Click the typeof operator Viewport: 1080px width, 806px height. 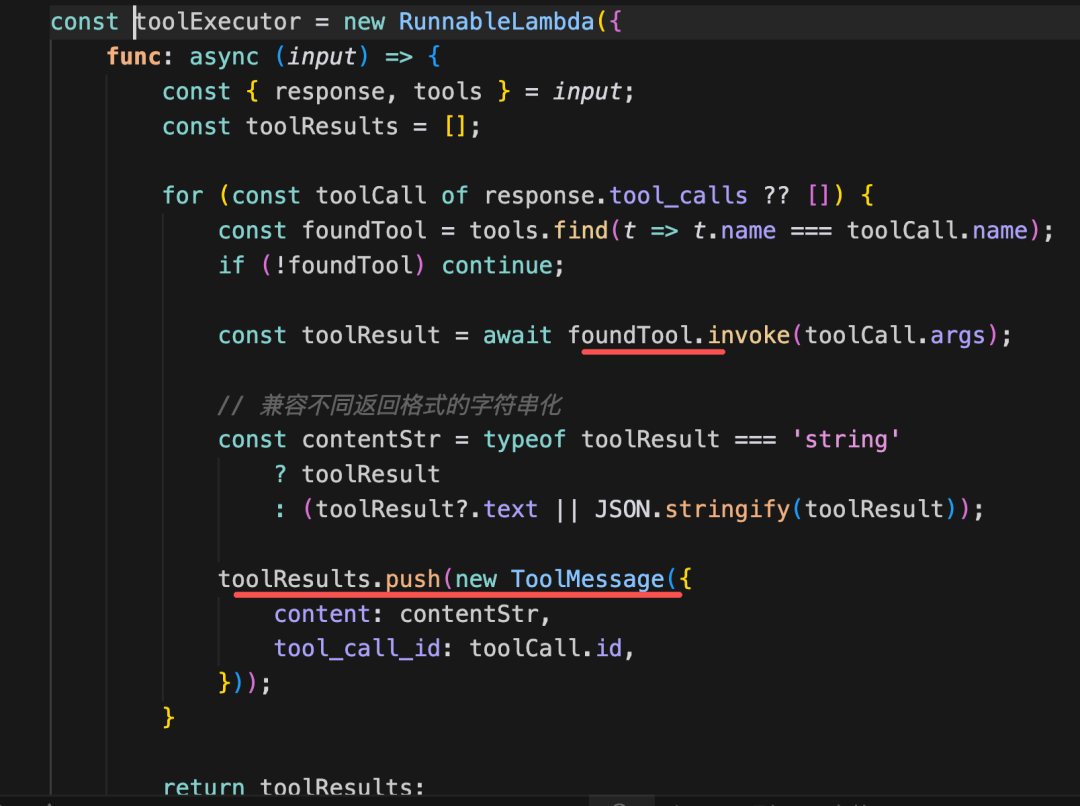click(524, 440)
